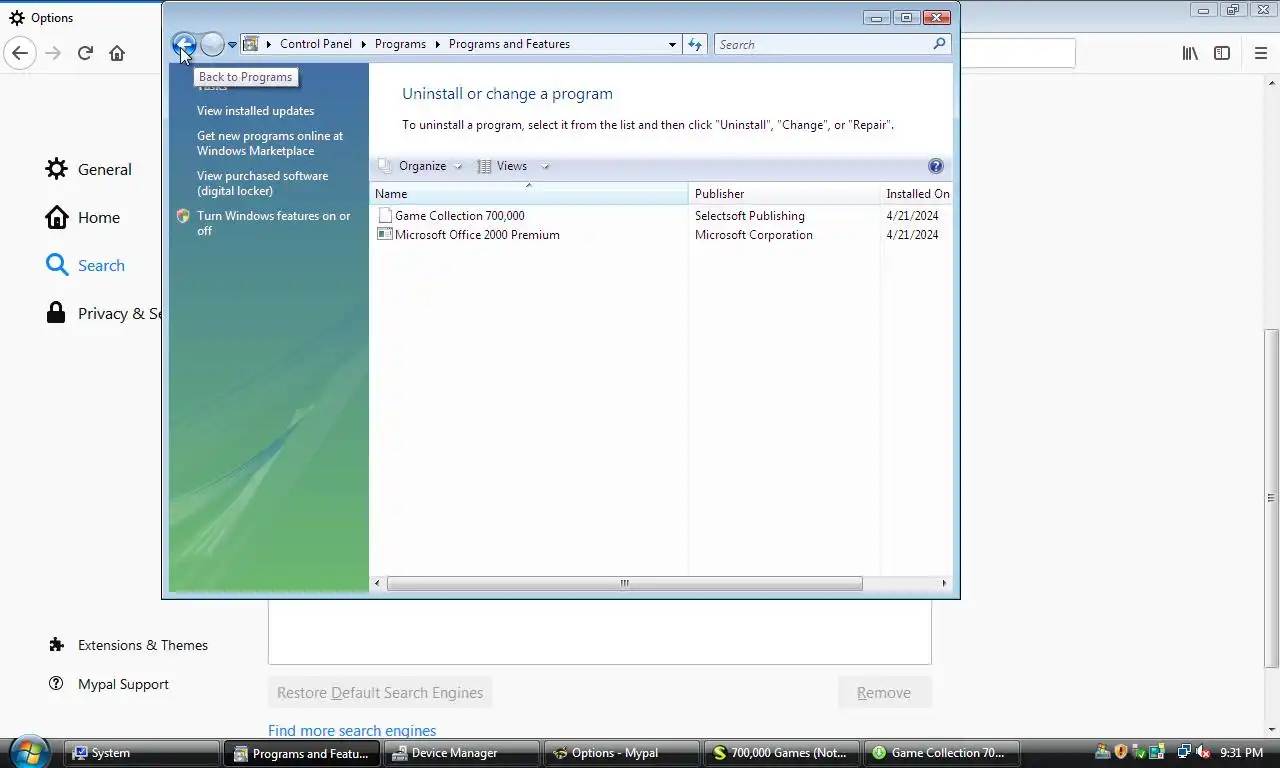The width and height of the screenshot is (1280, 768).
Task: Open Help with the blue question icon
Action: 936,166
